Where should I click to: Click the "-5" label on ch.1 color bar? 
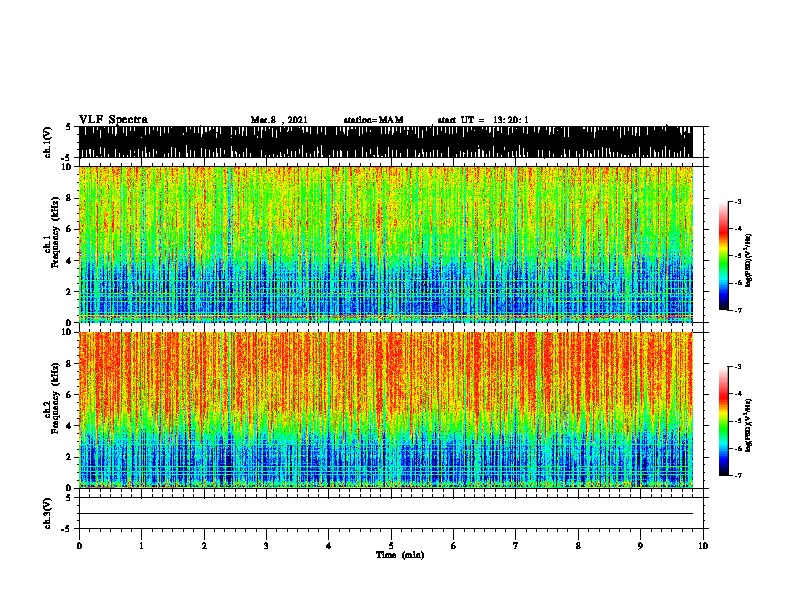click(737, 256)
